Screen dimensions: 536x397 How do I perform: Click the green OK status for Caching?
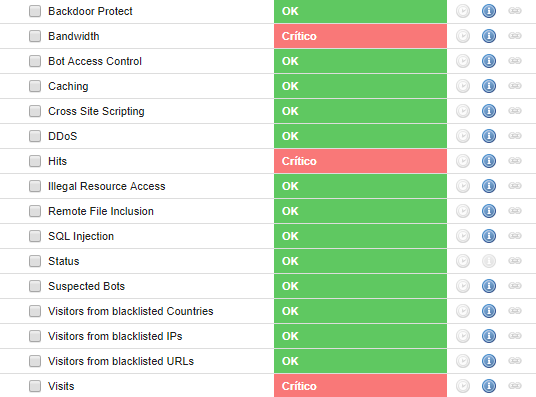click(360, 86)
